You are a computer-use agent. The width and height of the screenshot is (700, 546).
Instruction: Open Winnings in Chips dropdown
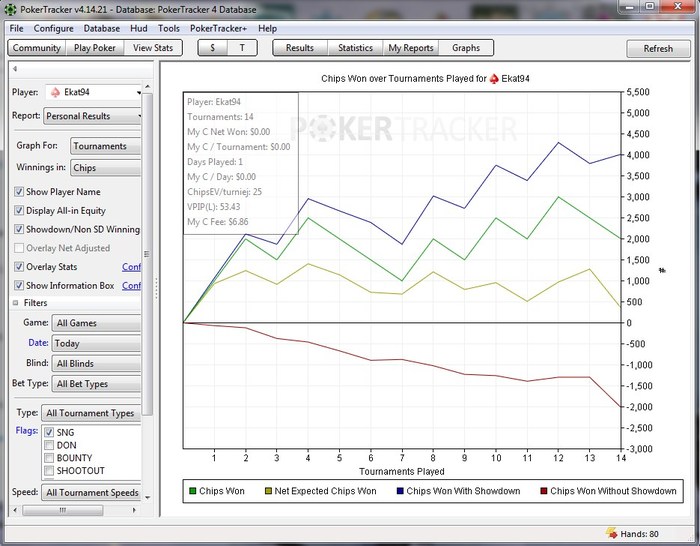point(105,168)
